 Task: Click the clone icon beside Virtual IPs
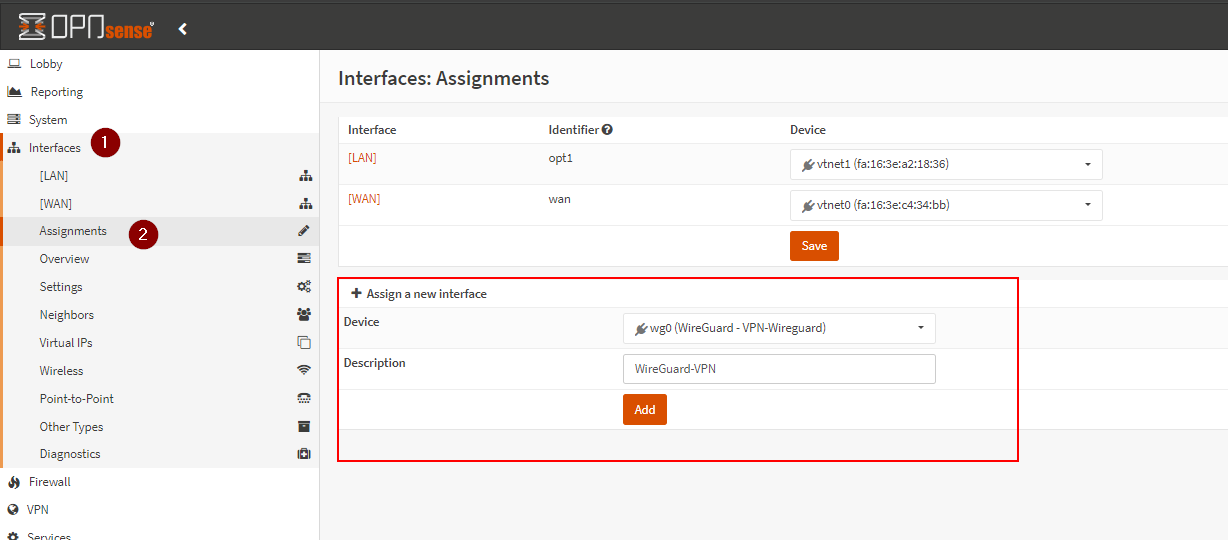pyautogui.click(x=304, y=343)
